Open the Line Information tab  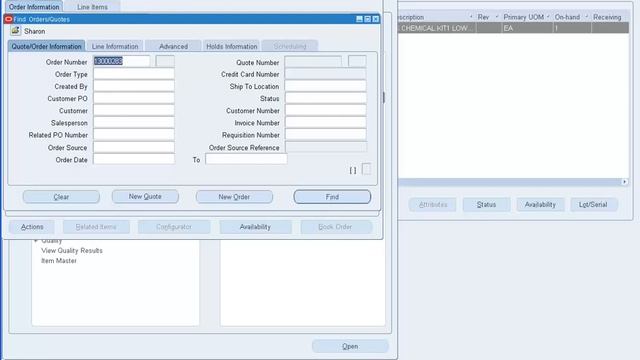coord(115,46)
